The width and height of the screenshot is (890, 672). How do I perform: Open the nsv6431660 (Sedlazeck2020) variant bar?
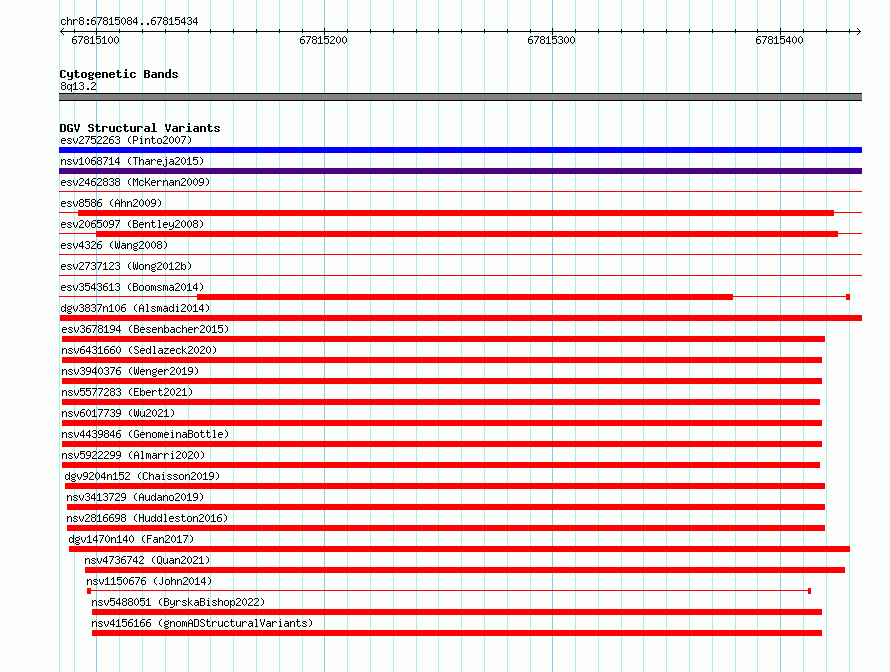point(442,360)
